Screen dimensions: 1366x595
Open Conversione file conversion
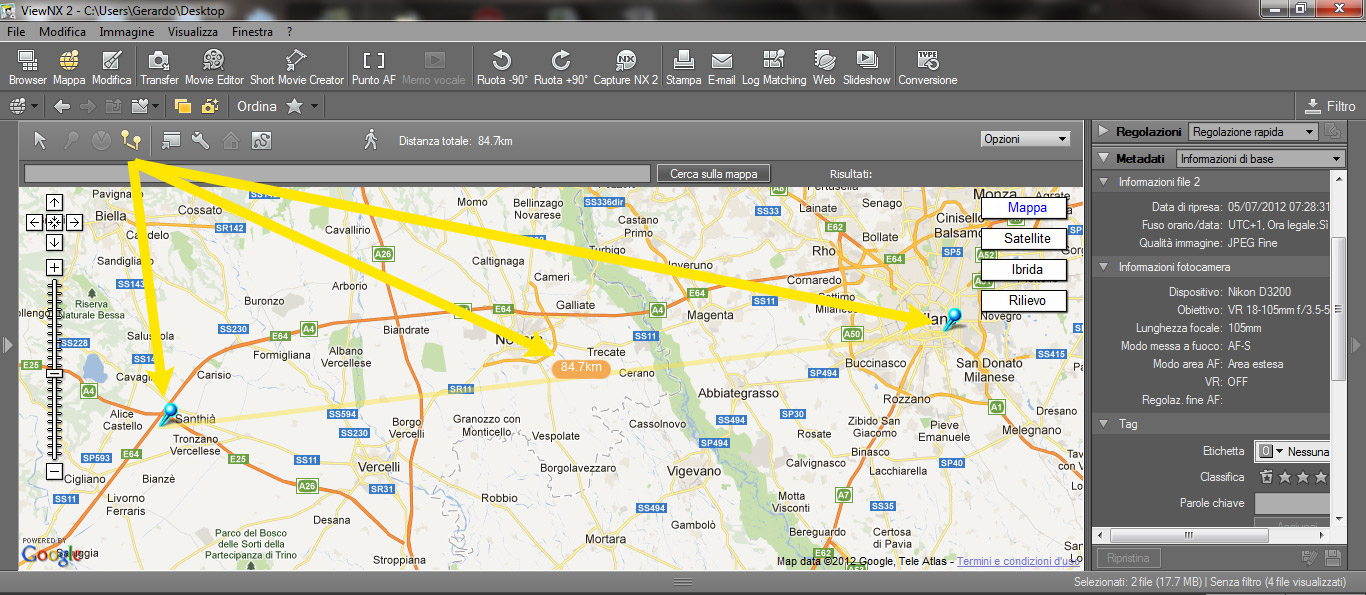927,67
